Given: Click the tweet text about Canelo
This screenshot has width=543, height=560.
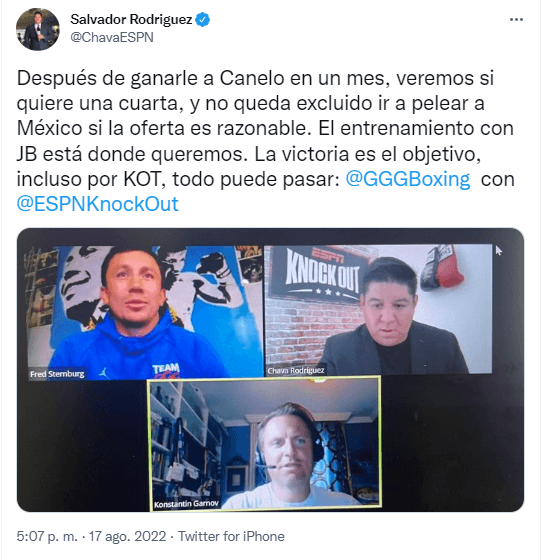Looking at the screenshot, I should tap(265, 141).
